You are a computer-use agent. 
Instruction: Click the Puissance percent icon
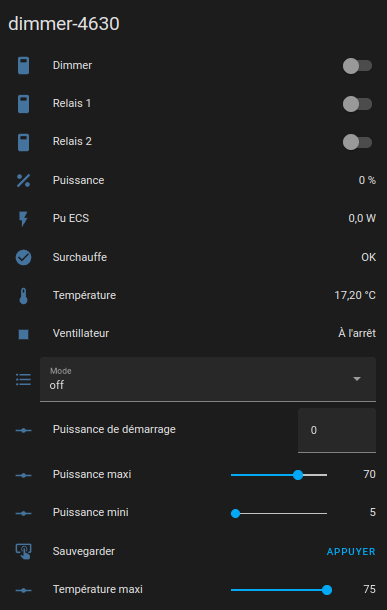(x=23, y=181)
